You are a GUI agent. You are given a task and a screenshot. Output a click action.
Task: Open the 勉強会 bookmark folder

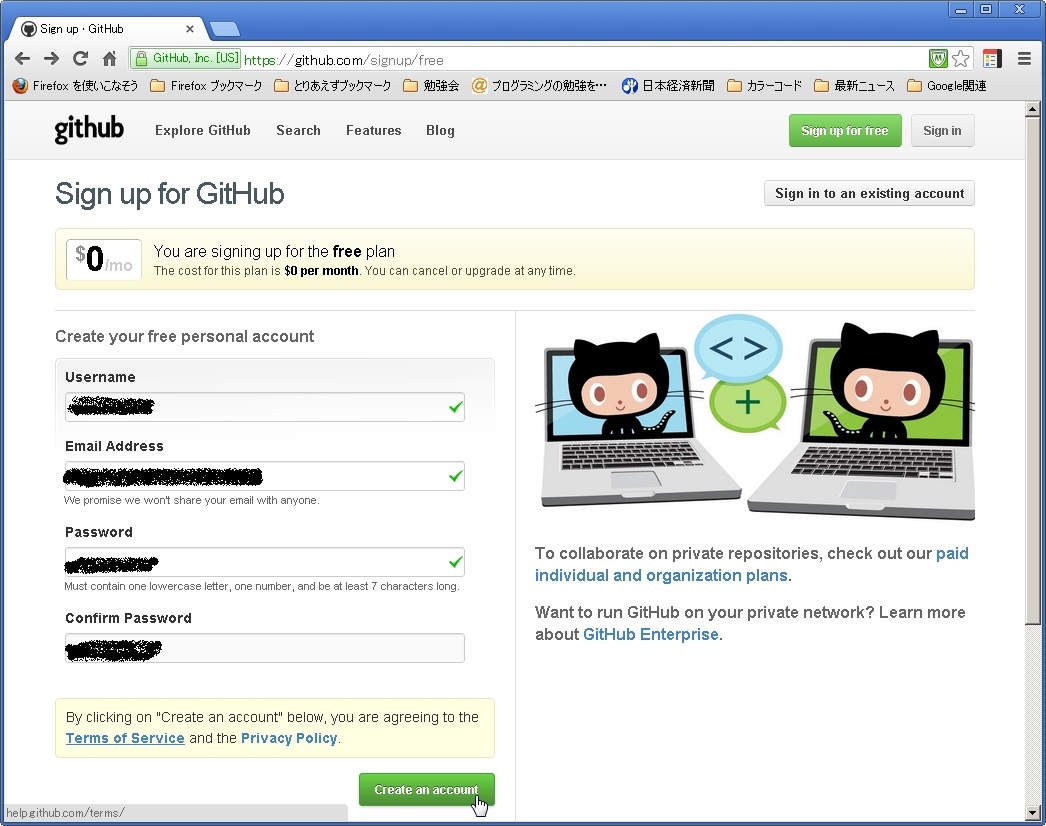point(432,85)
